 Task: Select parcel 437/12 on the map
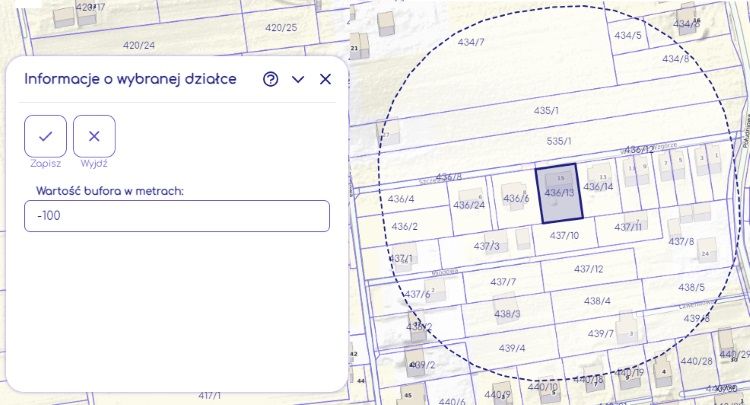(588, 269)
